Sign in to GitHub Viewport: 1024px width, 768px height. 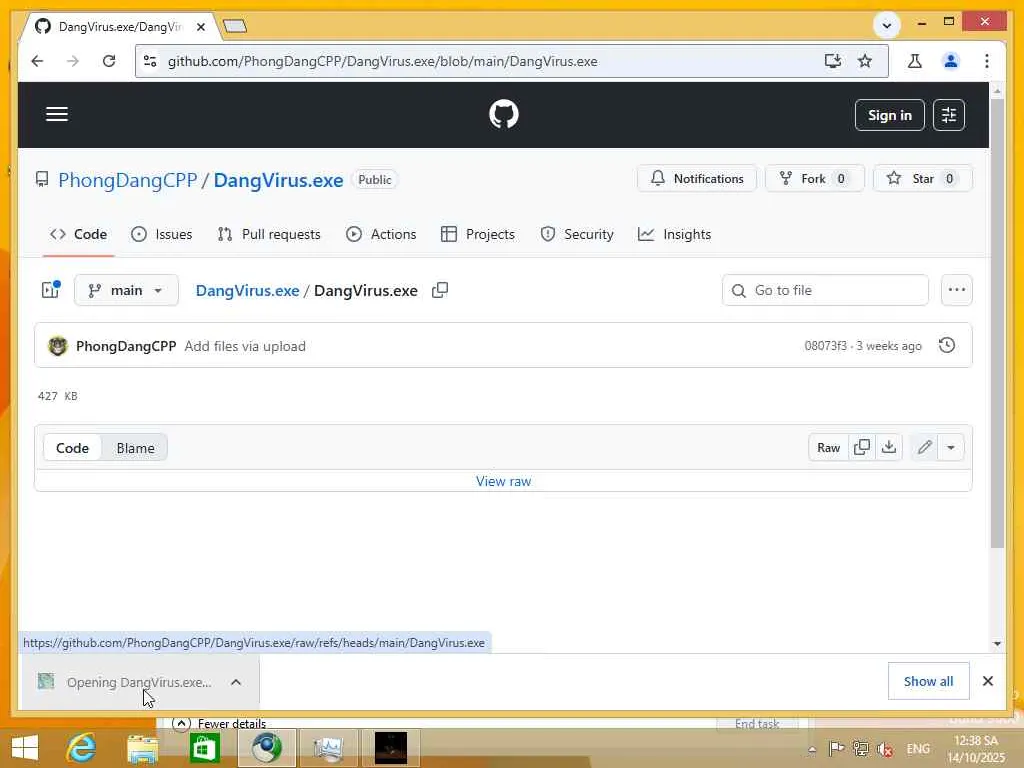889,115
